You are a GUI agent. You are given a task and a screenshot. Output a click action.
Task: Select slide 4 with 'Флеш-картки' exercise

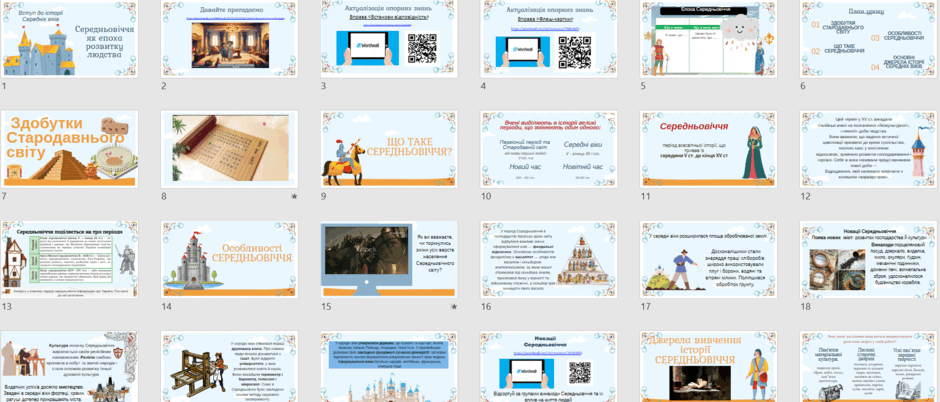549,38
